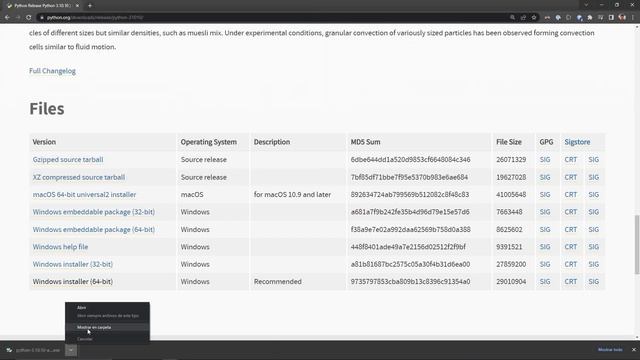
Task: Close the Python Release tab
Action: click(x=77, y=6)
